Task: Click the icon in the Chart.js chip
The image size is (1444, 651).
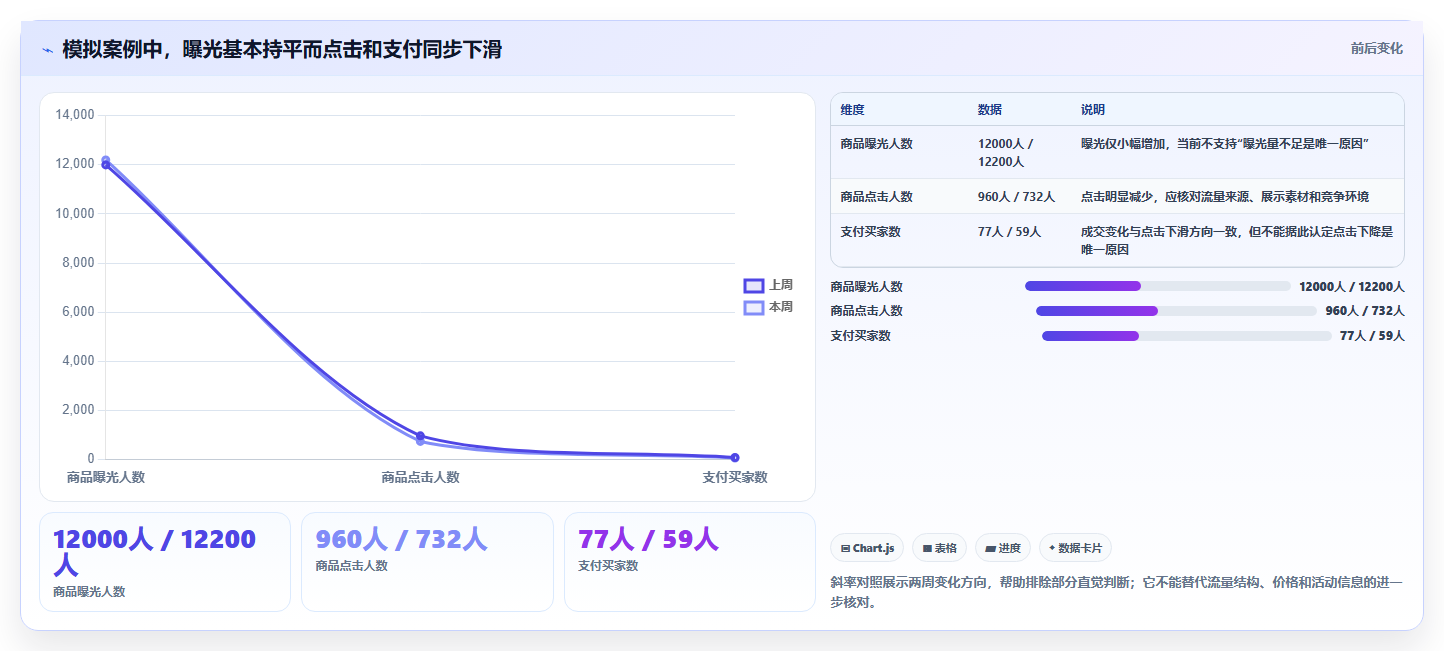Action: pyautogui.click(x=845, y=548)
